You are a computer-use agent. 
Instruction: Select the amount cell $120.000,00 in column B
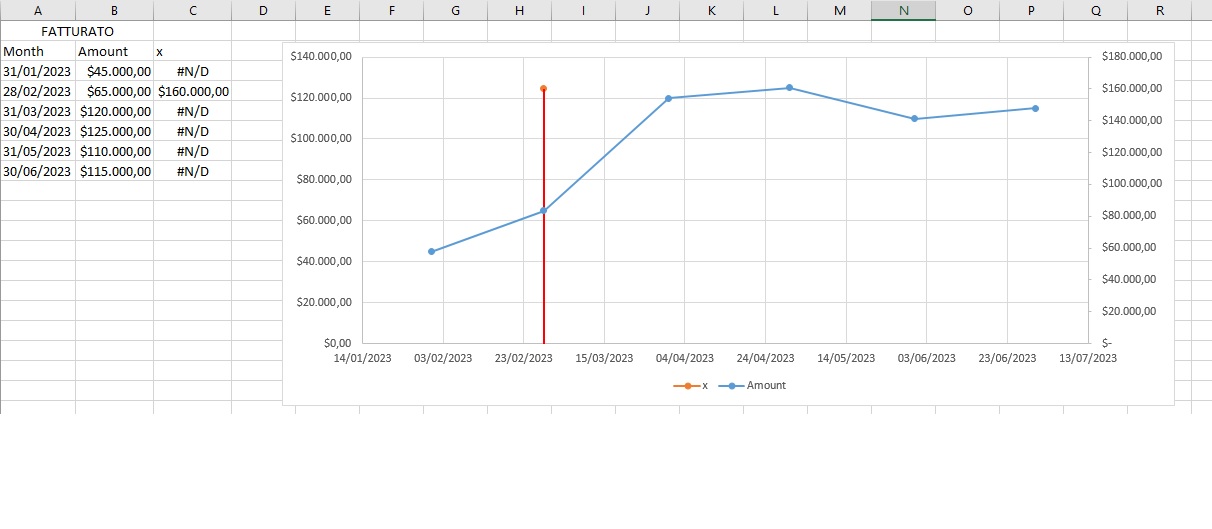click(x=114, y=111)
